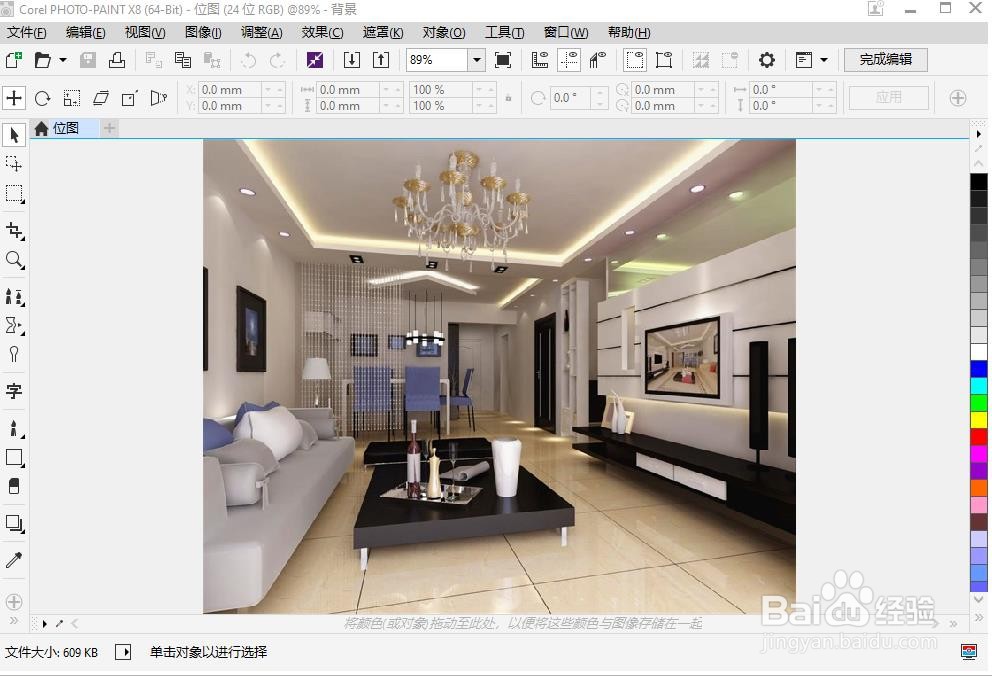Select the Text tool
Image resolution: width=992 pixels, height=676 pixels.
pos(14,390)
